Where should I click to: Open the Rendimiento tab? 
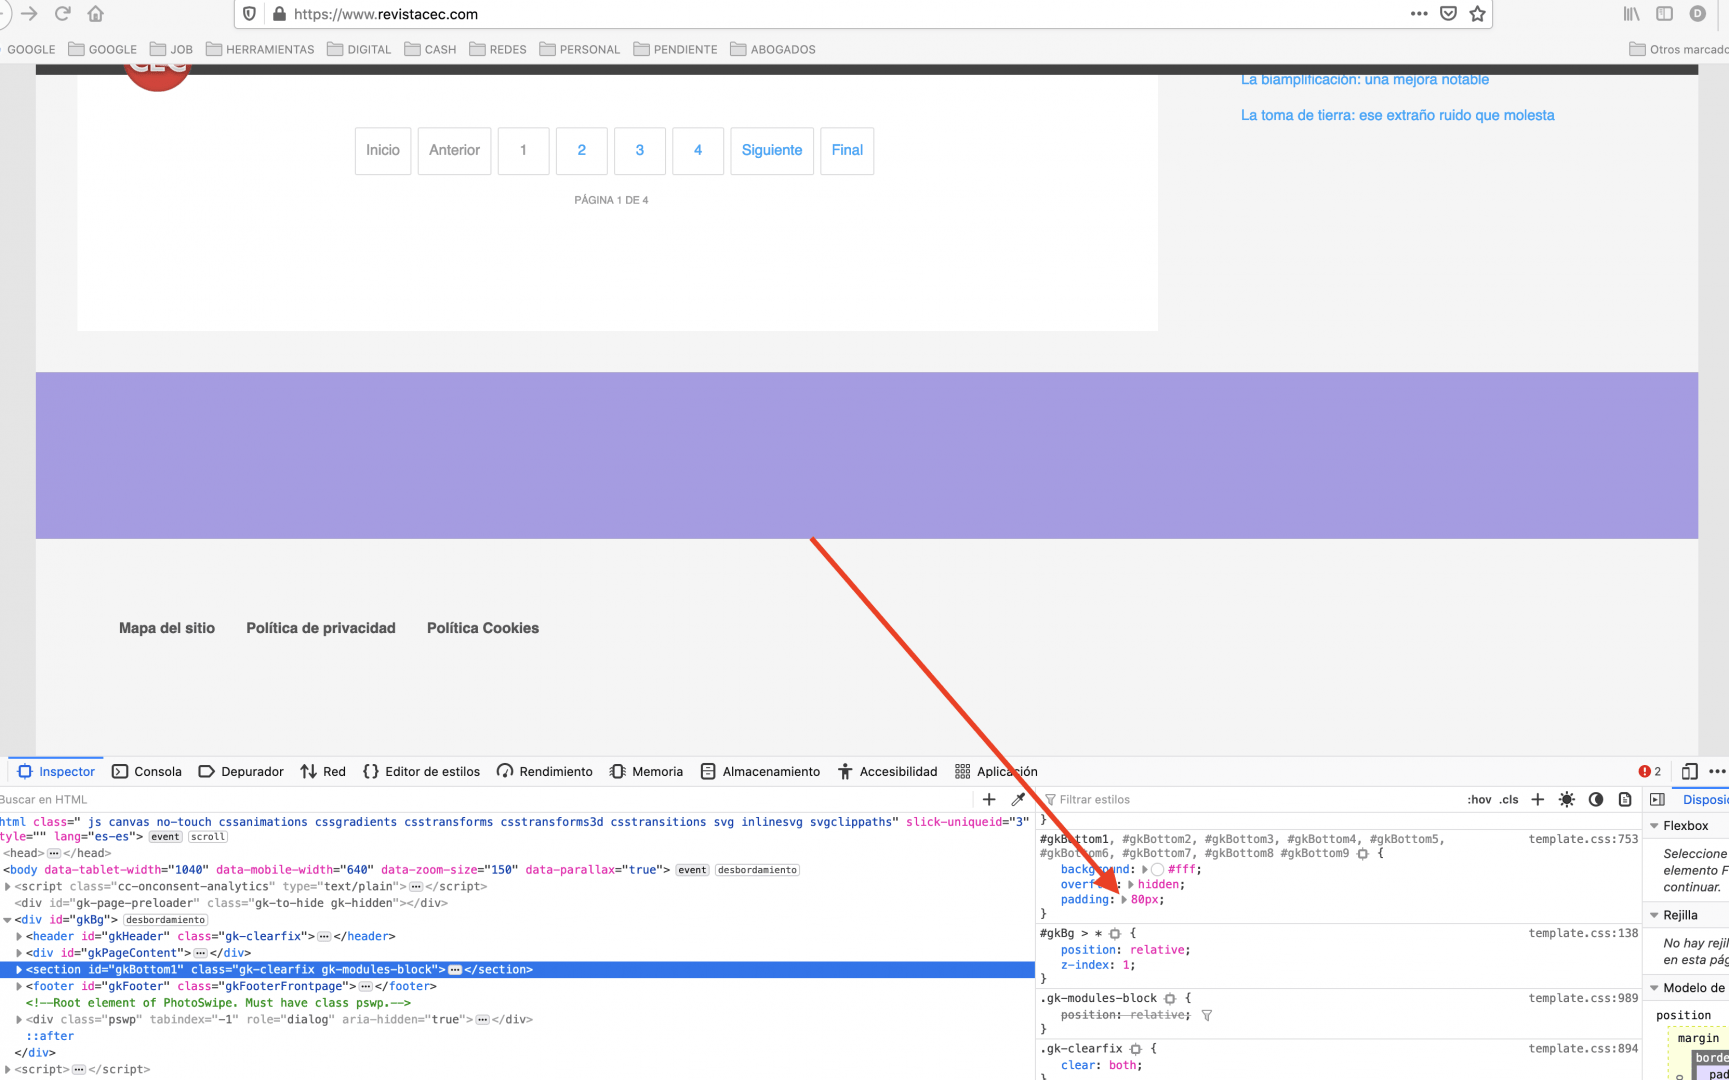545,771
